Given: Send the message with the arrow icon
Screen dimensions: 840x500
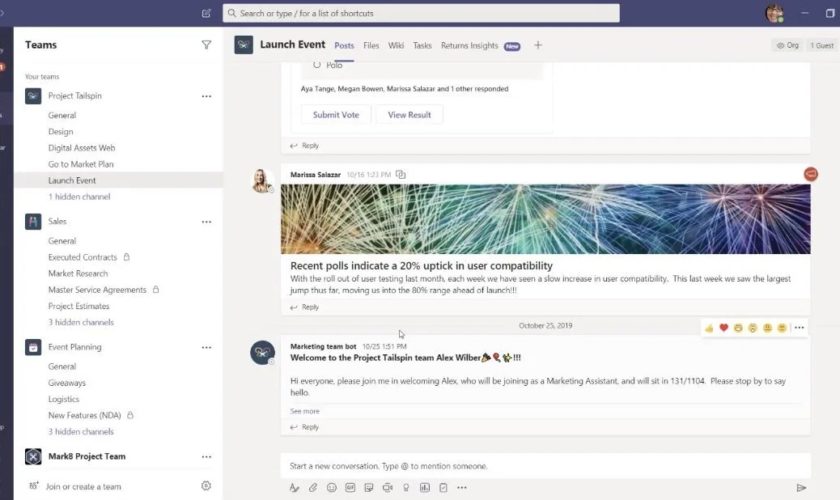Looking at the screenshot, I should point(801,488).
